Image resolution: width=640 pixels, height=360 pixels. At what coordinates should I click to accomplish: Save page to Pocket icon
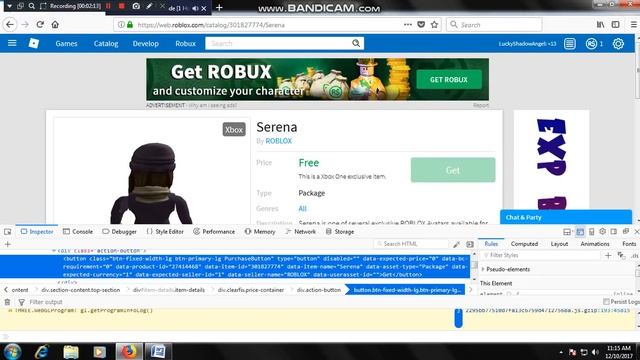click(x=421, y=24)
